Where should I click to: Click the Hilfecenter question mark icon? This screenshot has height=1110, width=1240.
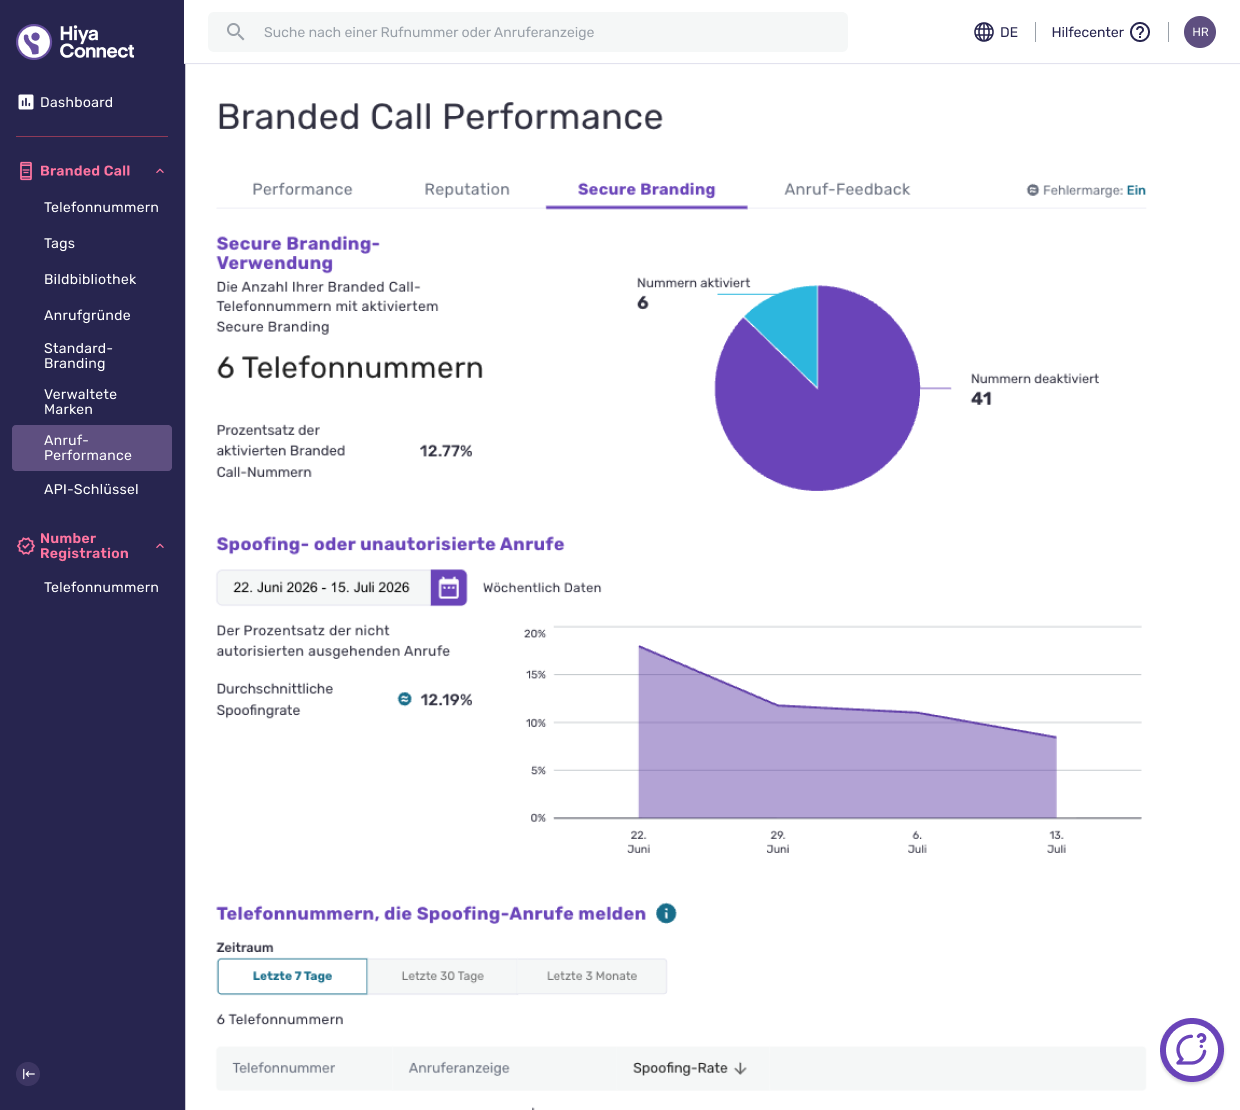click(1140, 32)
